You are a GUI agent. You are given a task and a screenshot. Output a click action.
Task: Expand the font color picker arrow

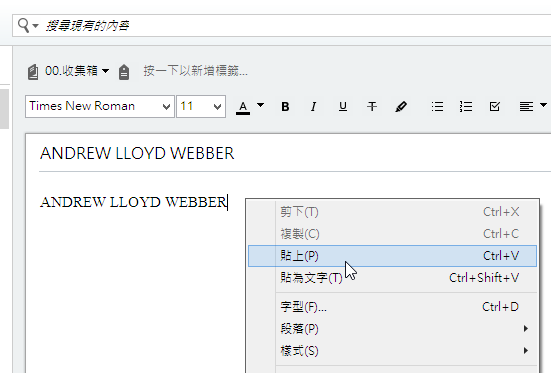point(260,105)
